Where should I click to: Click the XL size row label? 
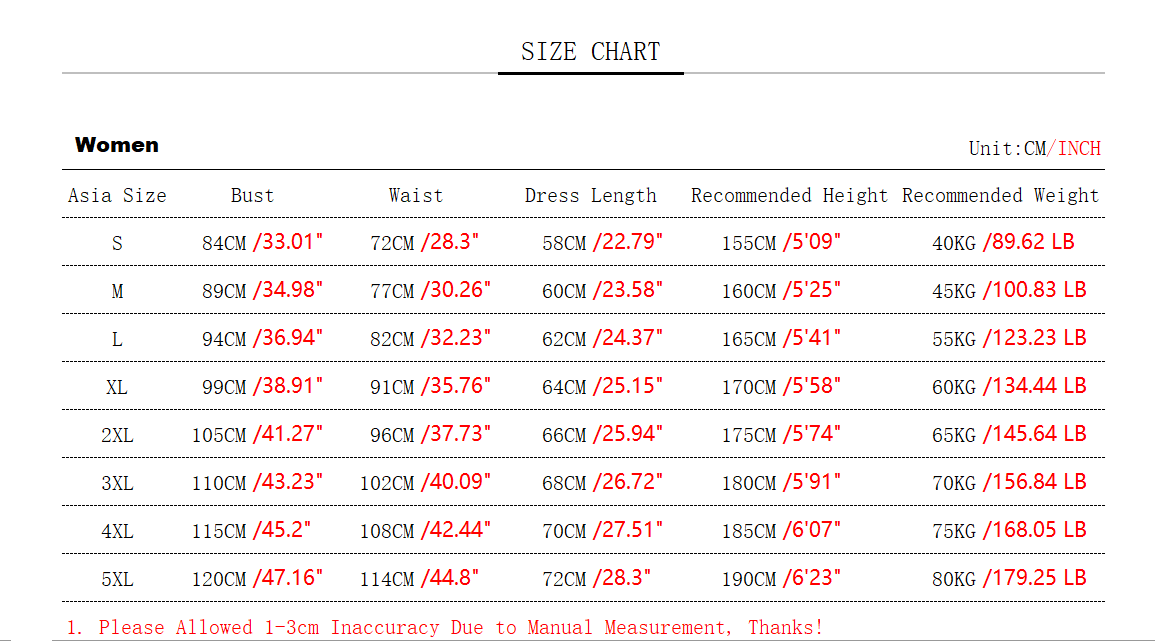pos(117,387)
